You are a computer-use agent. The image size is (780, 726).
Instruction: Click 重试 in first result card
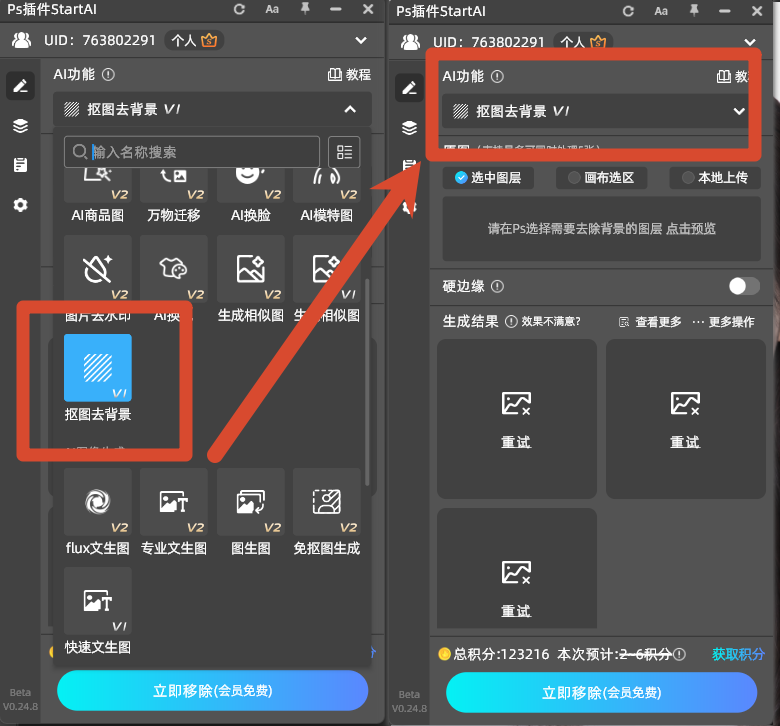(x=516, y=441)
